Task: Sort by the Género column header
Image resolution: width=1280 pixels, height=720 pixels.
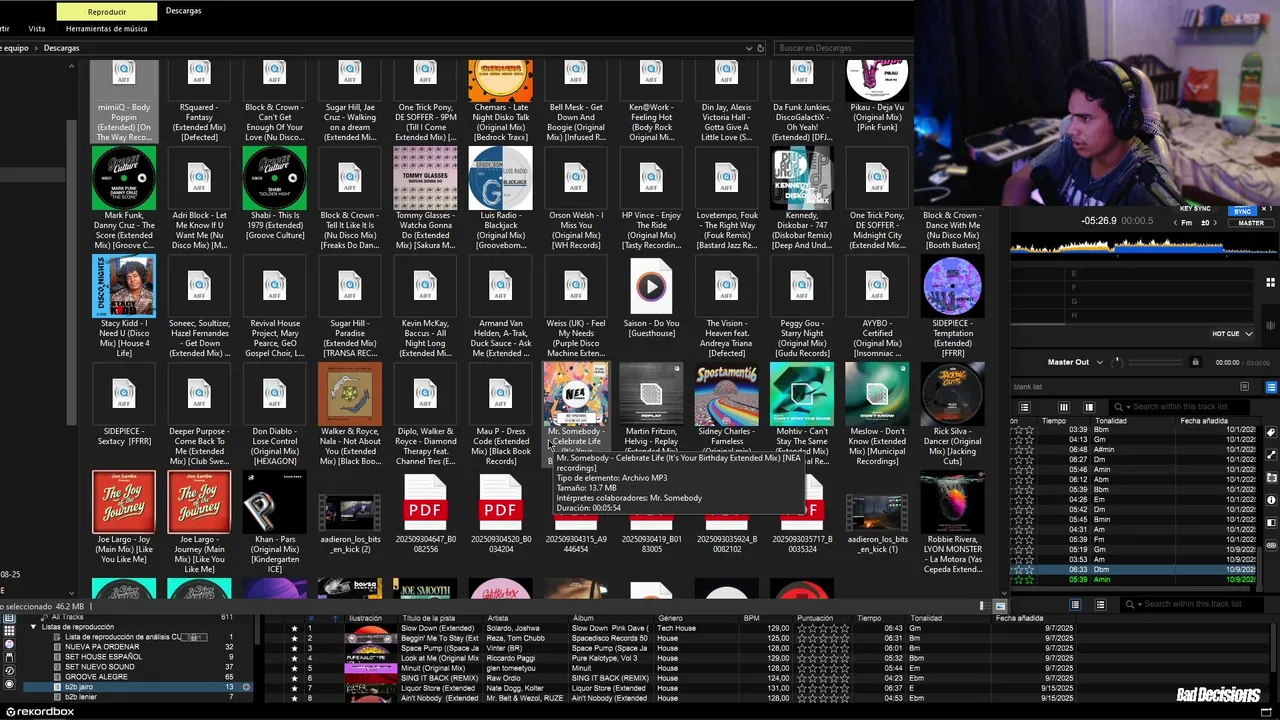Action: tap(671, 619)
